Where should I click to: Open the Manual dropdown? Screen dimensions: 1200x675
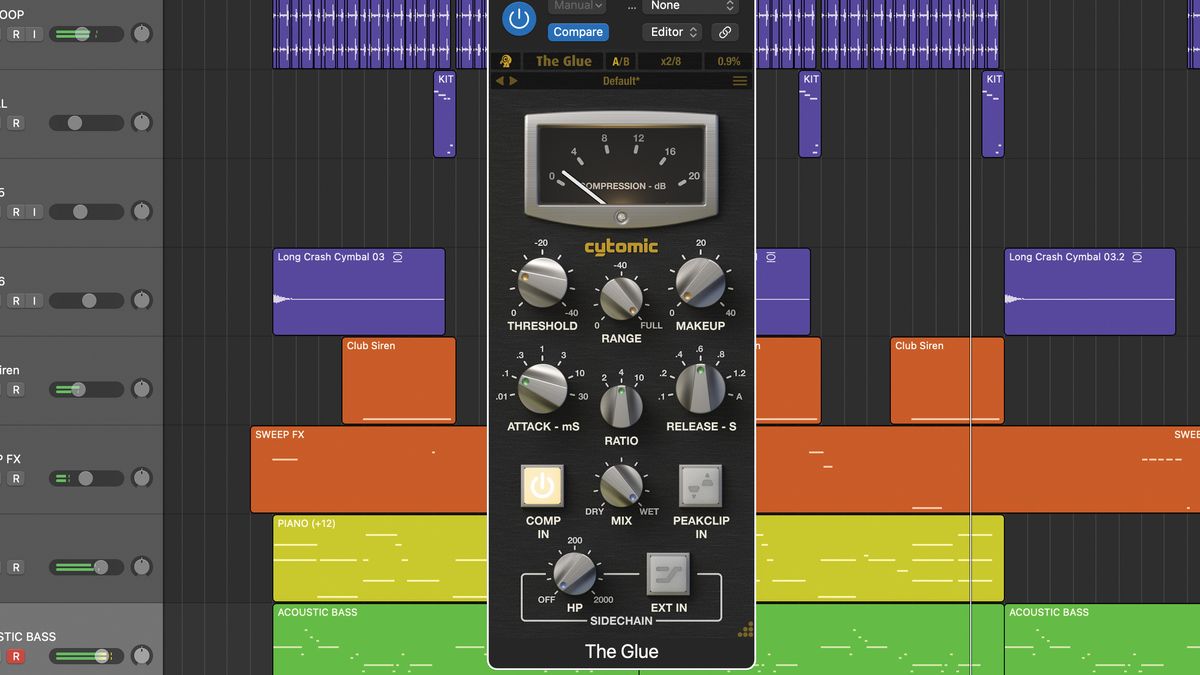tap(578, 6)
